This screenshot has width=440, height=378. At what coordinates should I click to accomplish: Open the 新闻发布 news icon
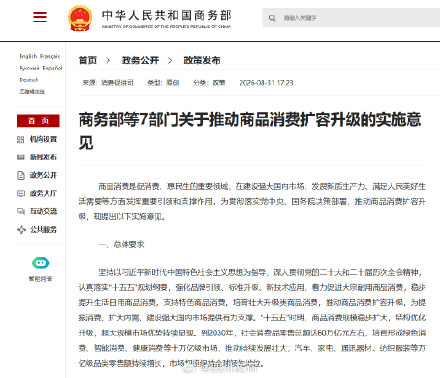tap(21, 157)
